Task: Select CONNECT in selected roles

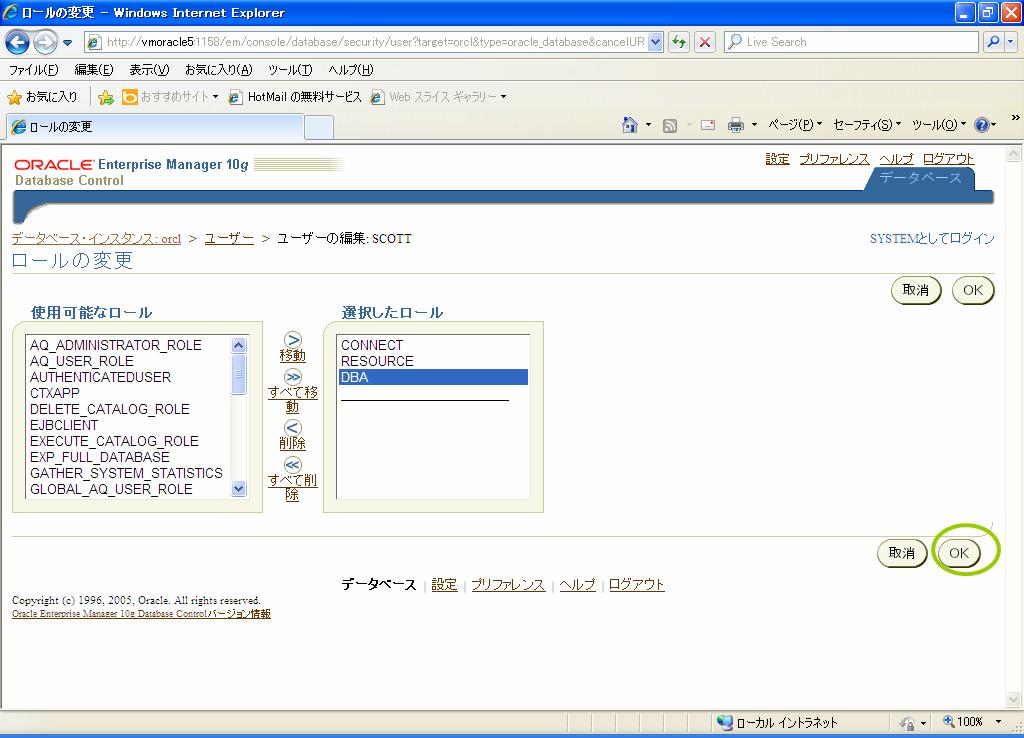Action: click(x=433, y=345)
